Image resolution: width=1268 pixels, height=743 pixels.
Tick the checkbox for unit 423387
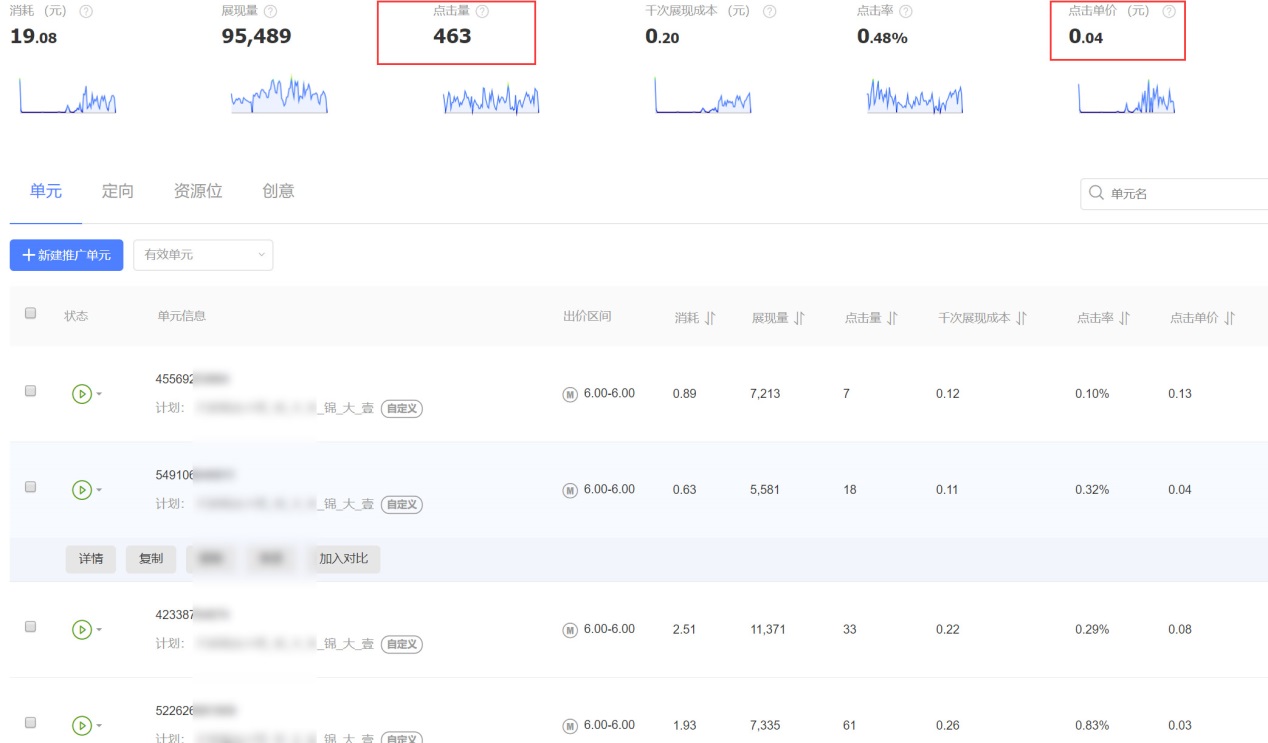[30, 626]
